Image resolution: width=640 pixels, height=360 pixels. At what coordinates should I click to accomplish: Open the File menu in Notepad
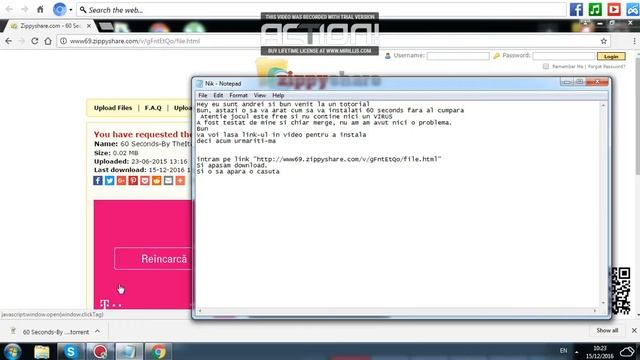[202, 95]
